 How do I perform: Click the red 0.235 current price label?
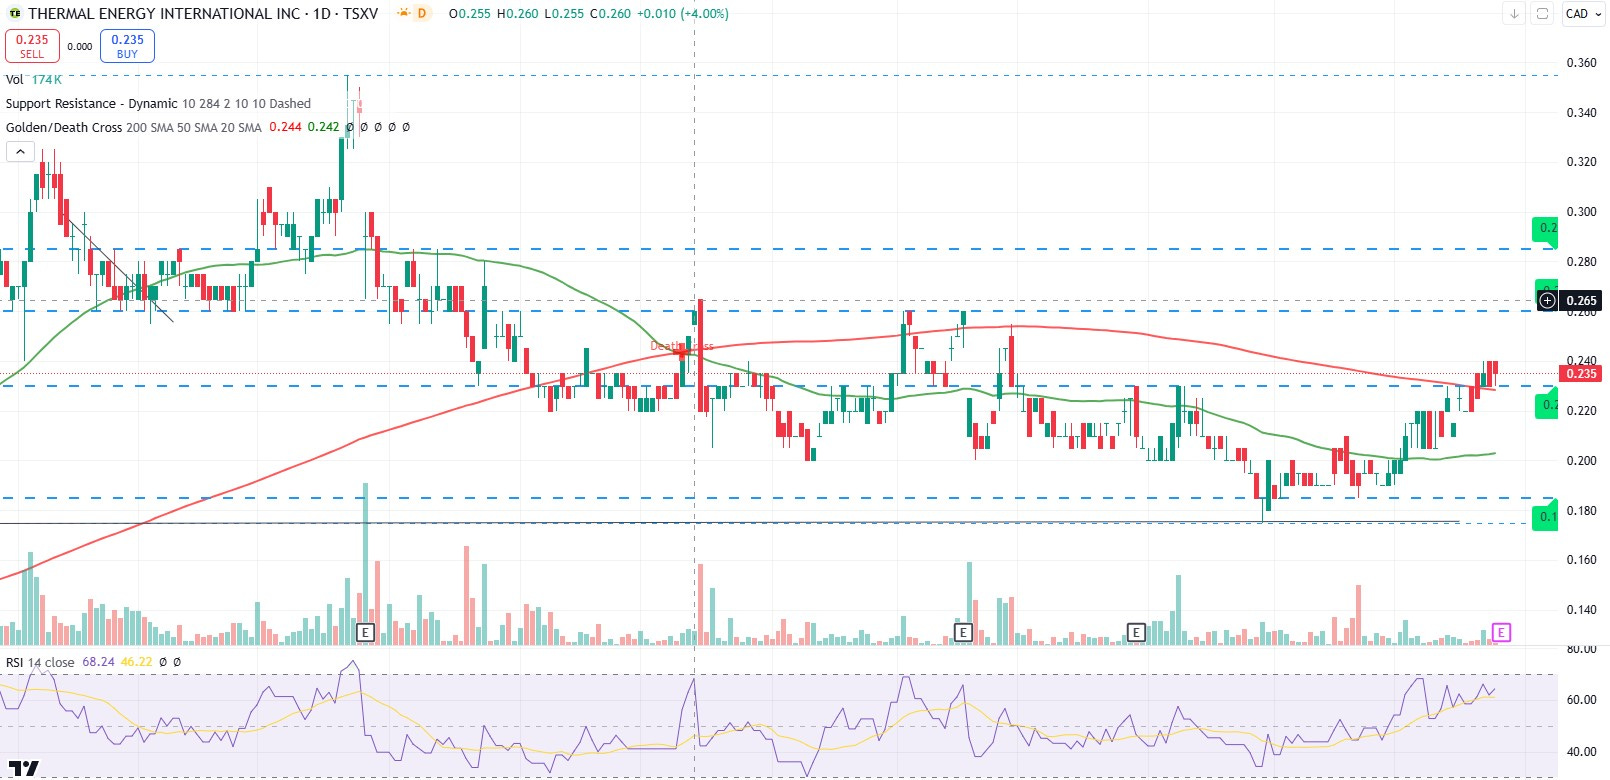point(1581,373)
